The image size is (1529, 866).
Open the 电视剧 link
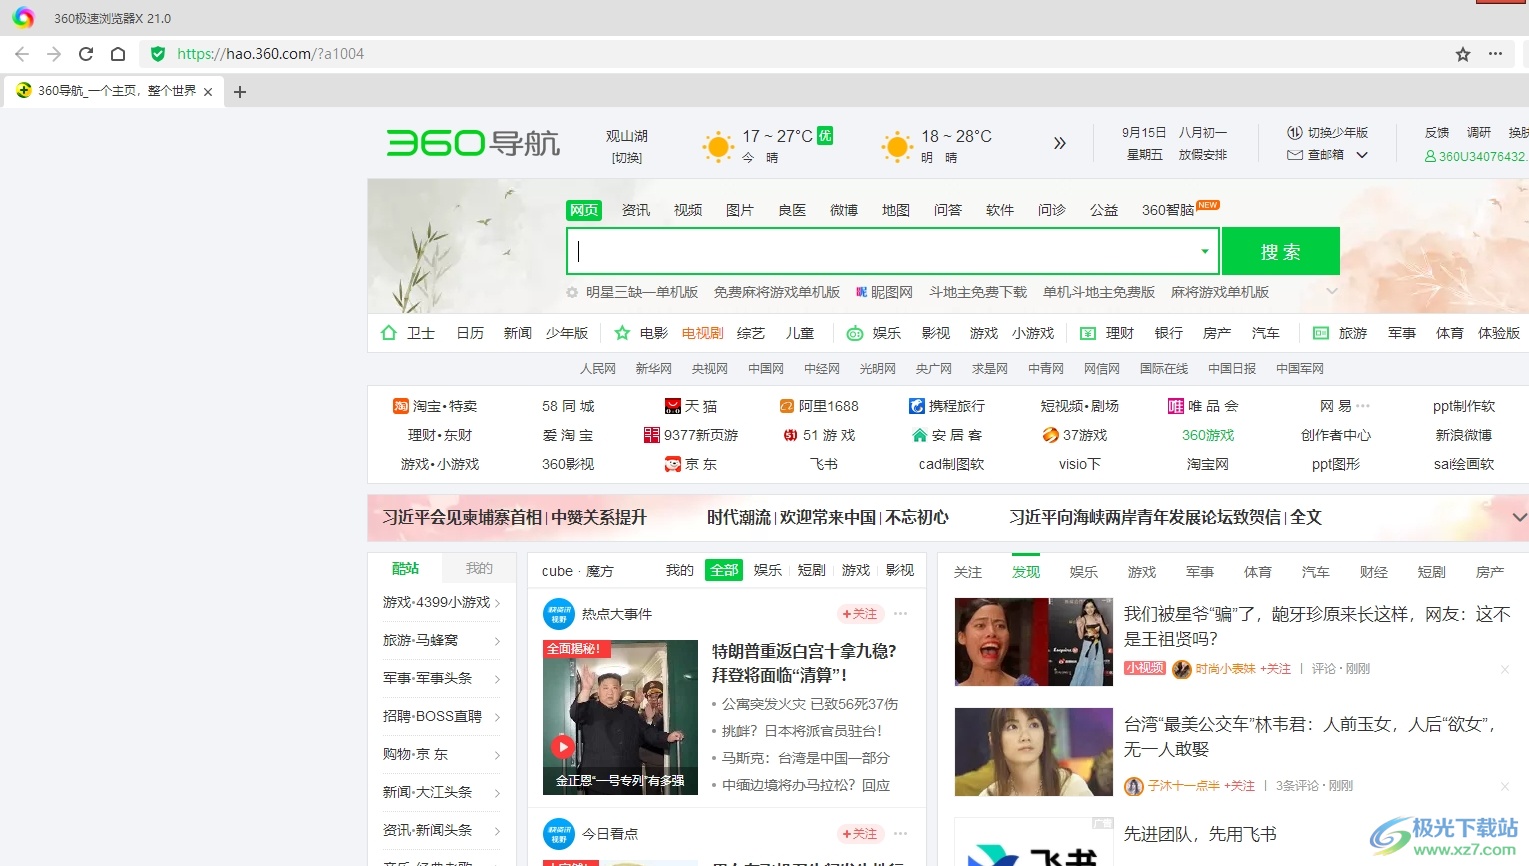click(x=703, y=333)
